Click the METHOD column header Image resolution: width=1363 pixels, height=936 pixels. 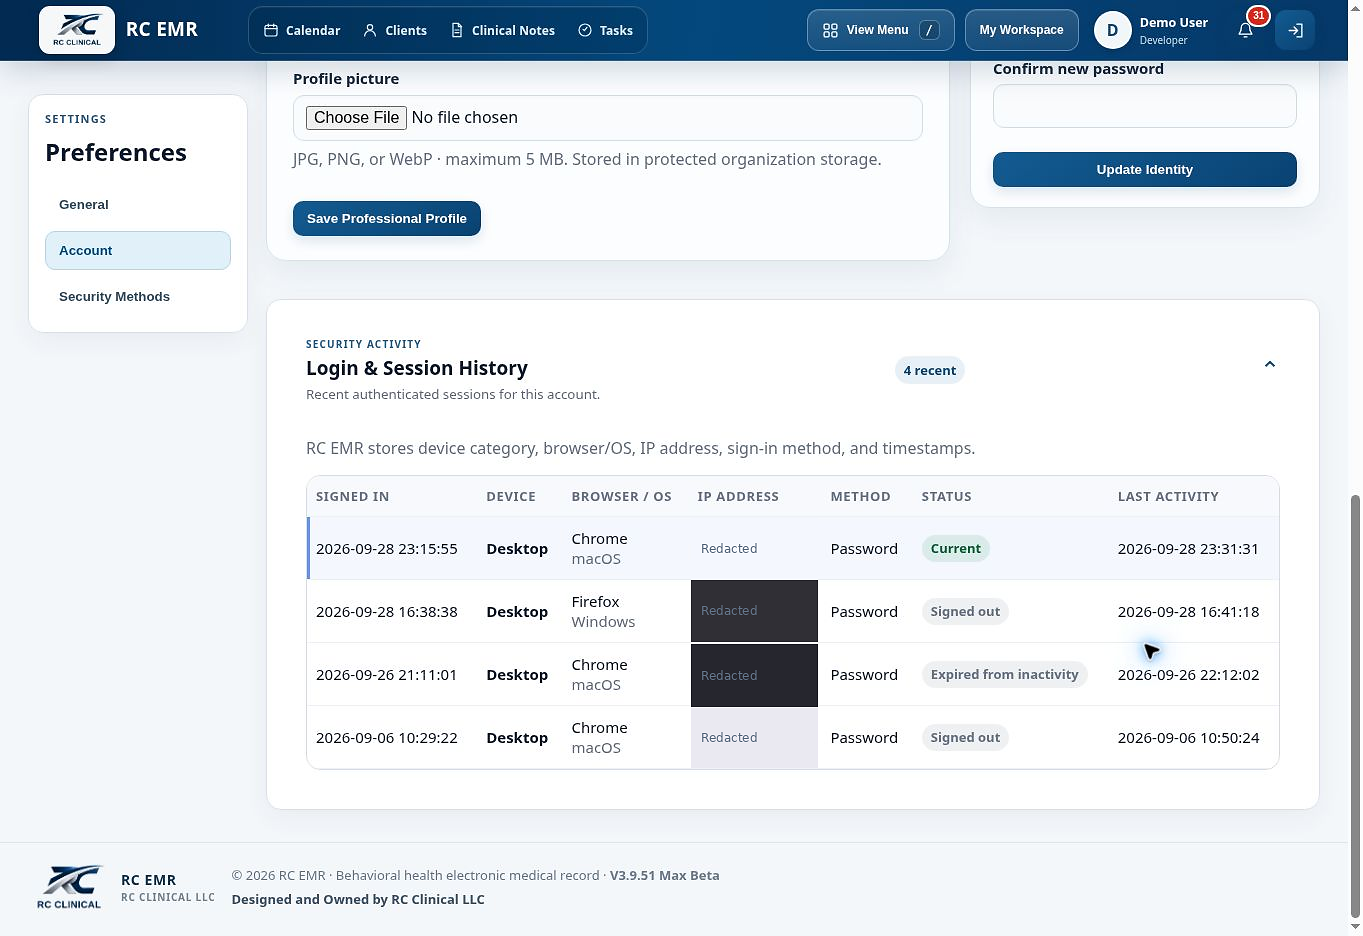coord(860,496)
